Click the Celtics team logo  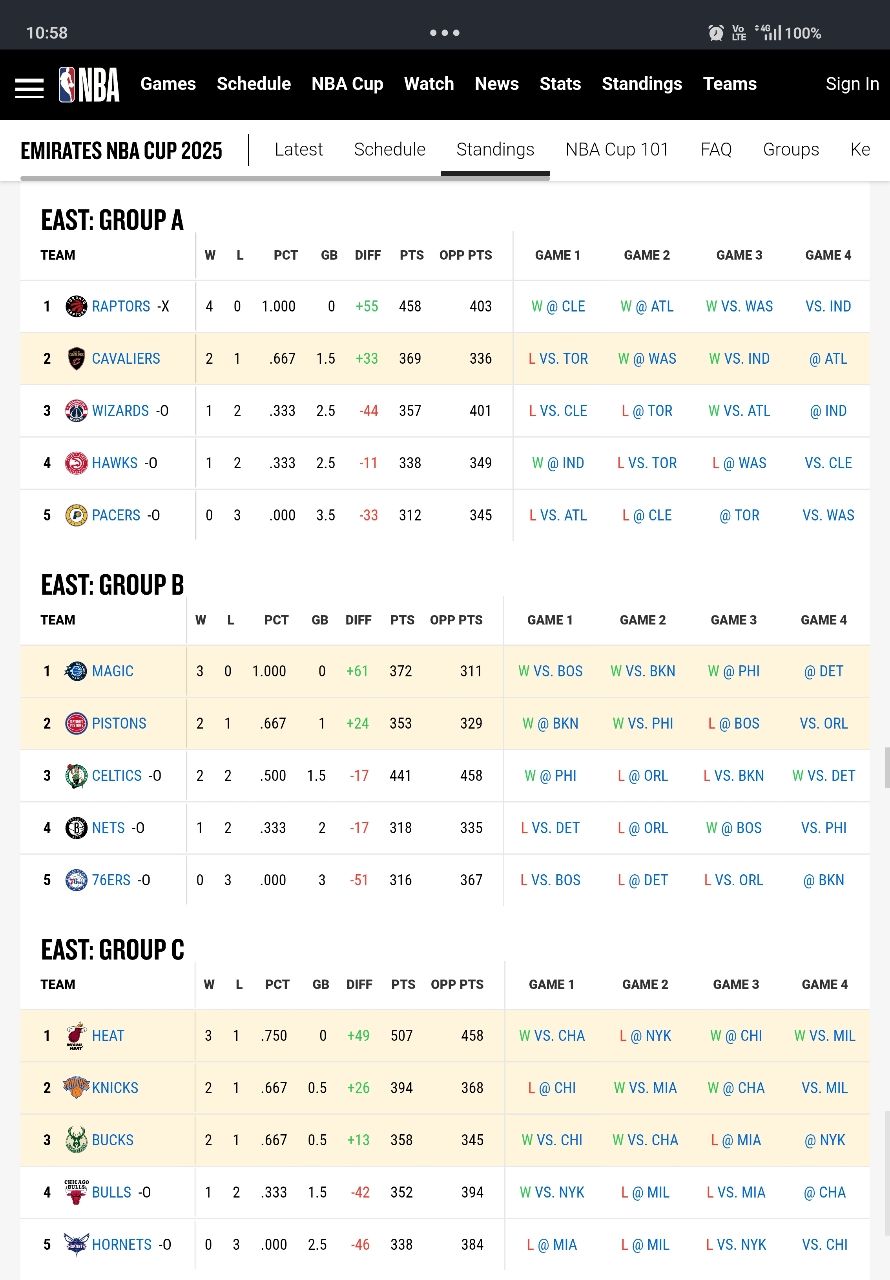[x=76, y=775]
